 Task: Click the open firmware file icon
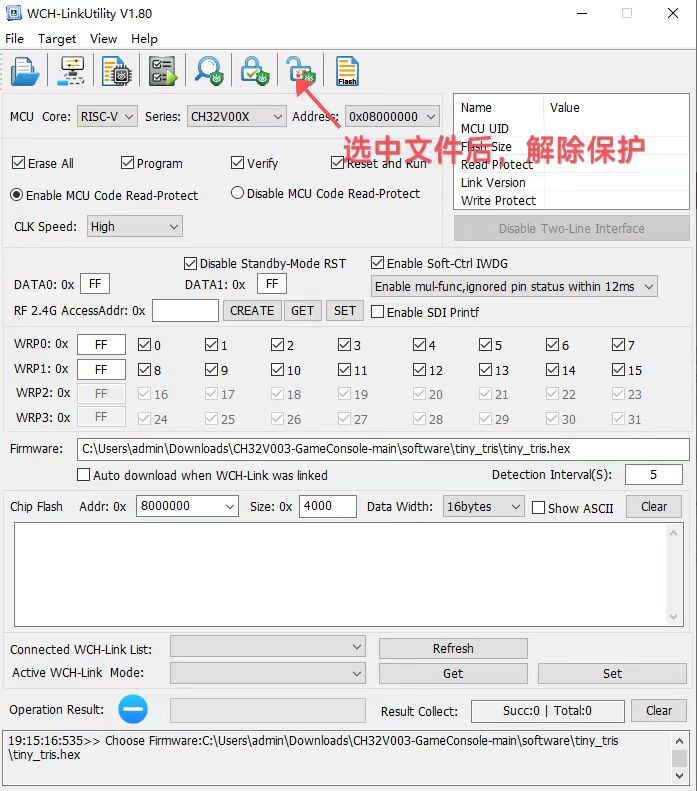tap(25, 71)
